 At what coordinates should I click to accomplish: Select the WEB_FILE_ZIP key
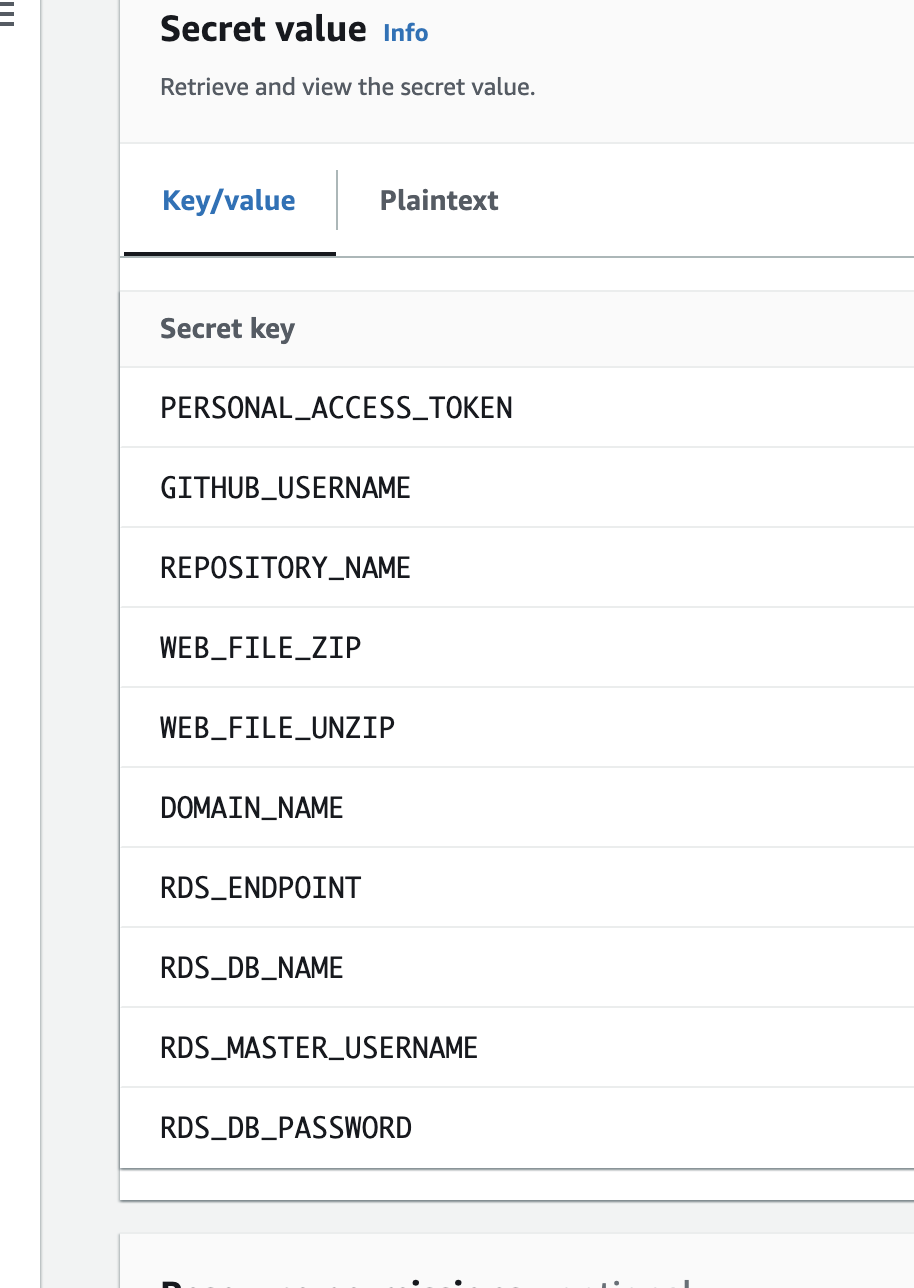click(260, 648)
